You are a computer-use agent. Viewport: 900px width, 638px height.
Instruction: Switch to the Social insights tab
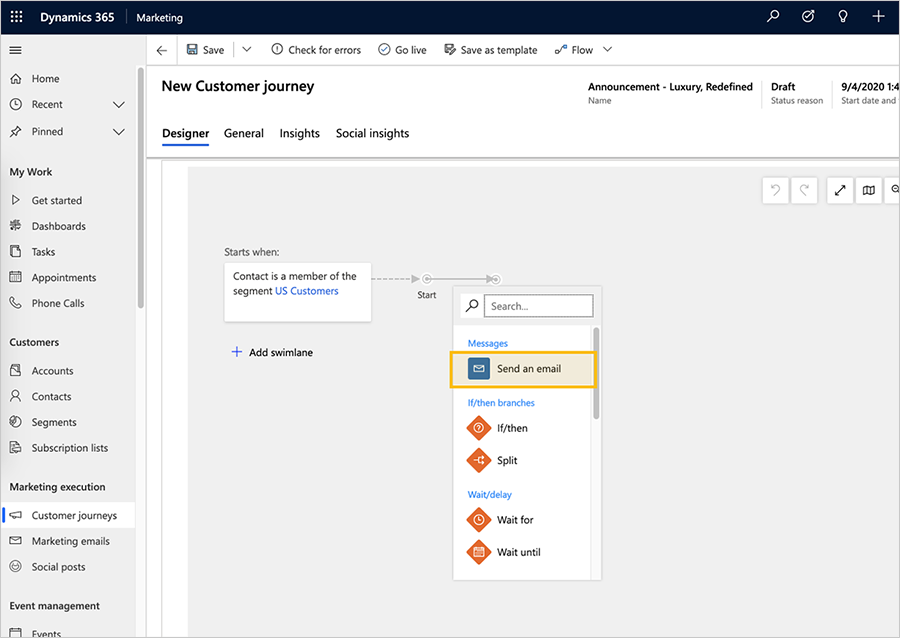[x=373, y=133]
